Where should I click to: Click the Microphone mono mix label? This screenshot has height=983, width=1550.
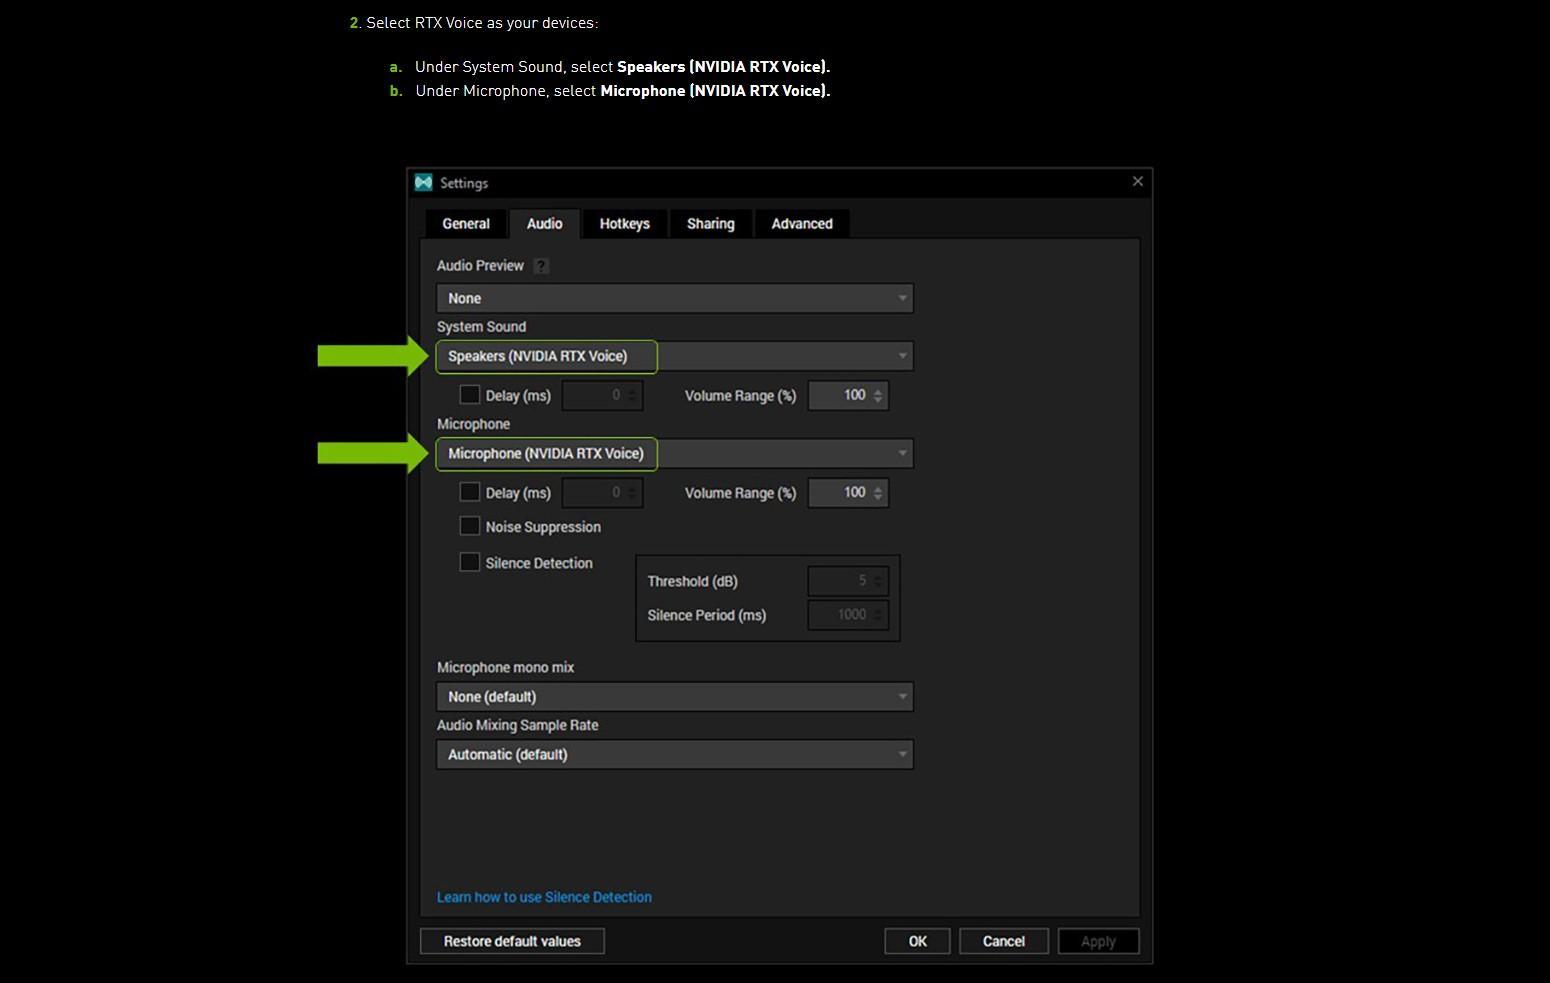coord(505,667)
